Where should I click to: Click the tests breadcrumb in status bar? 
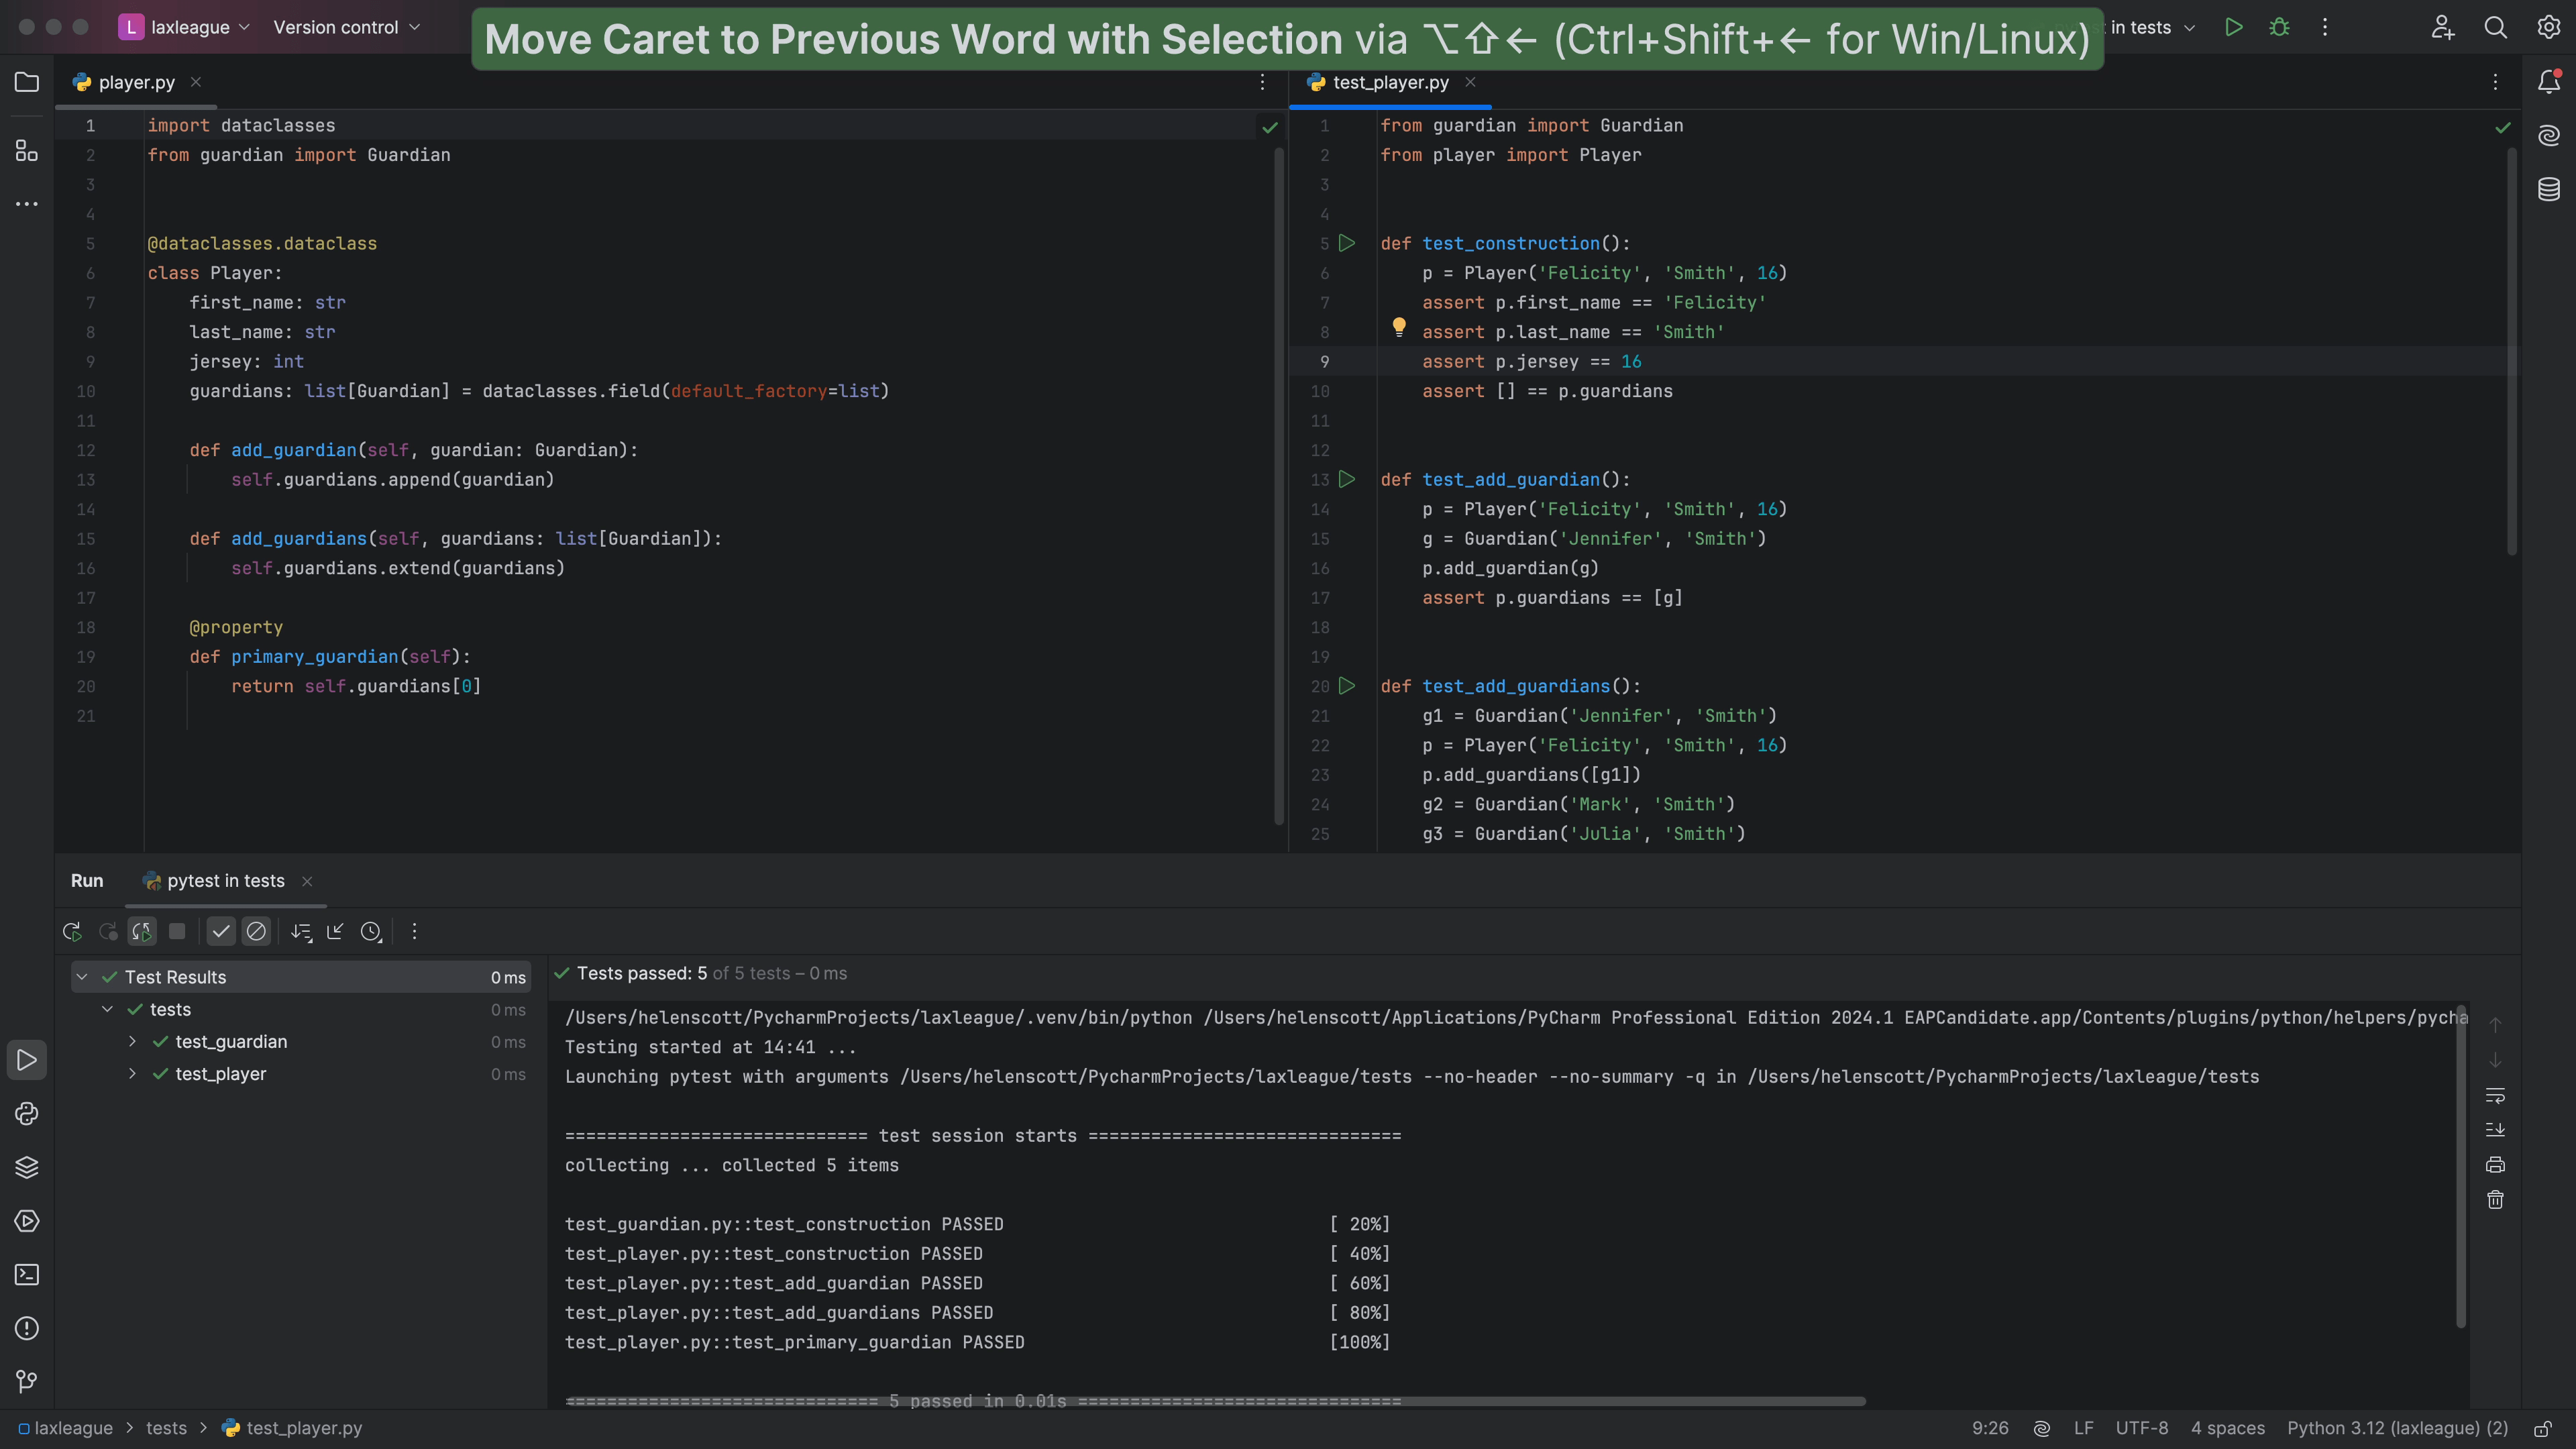(166, 1428)
